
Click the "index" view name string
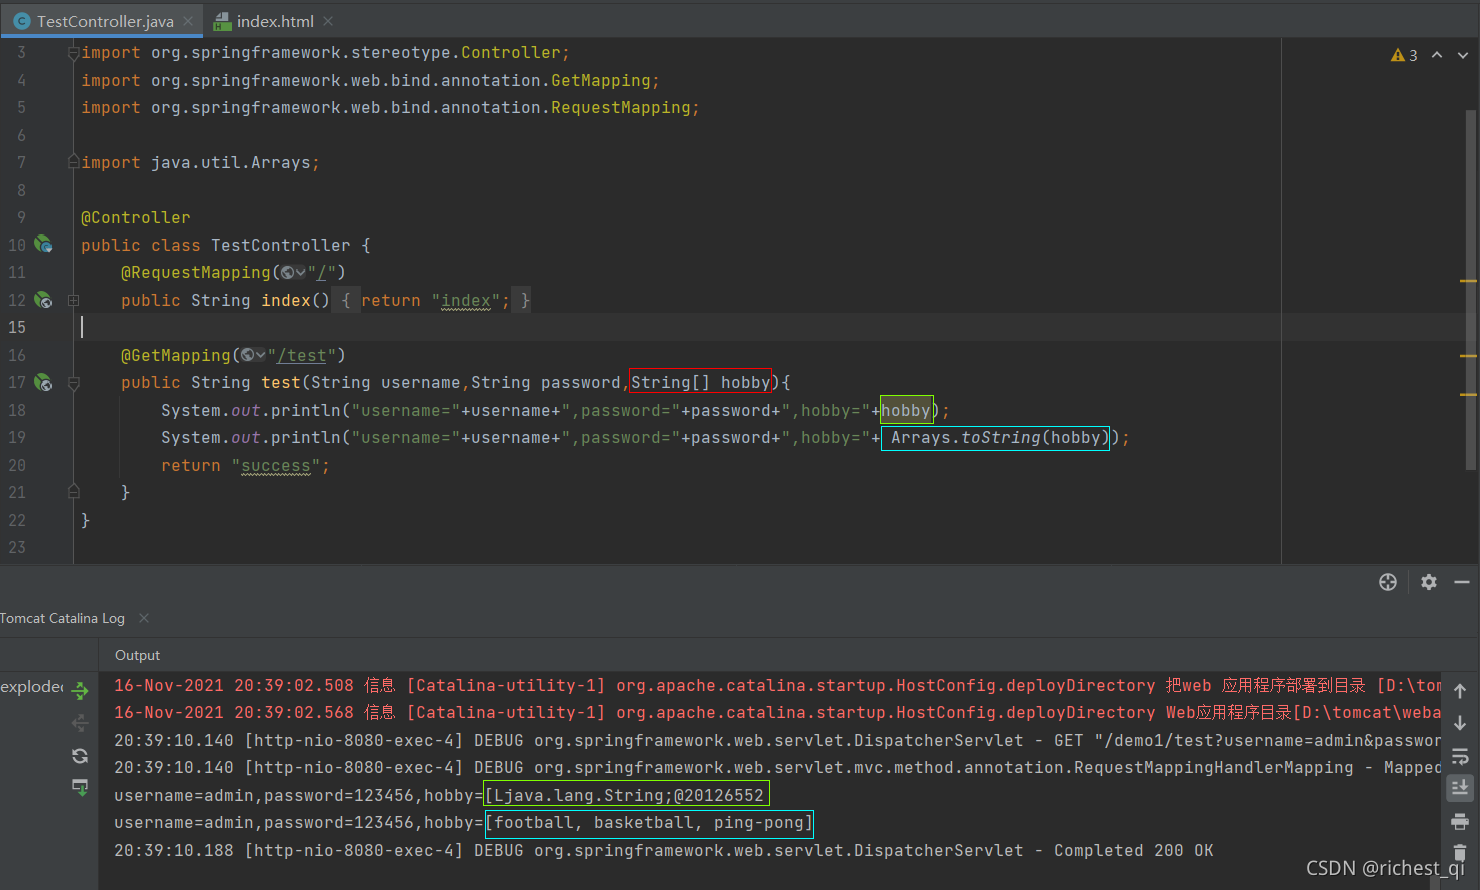[x=466, y=300]
